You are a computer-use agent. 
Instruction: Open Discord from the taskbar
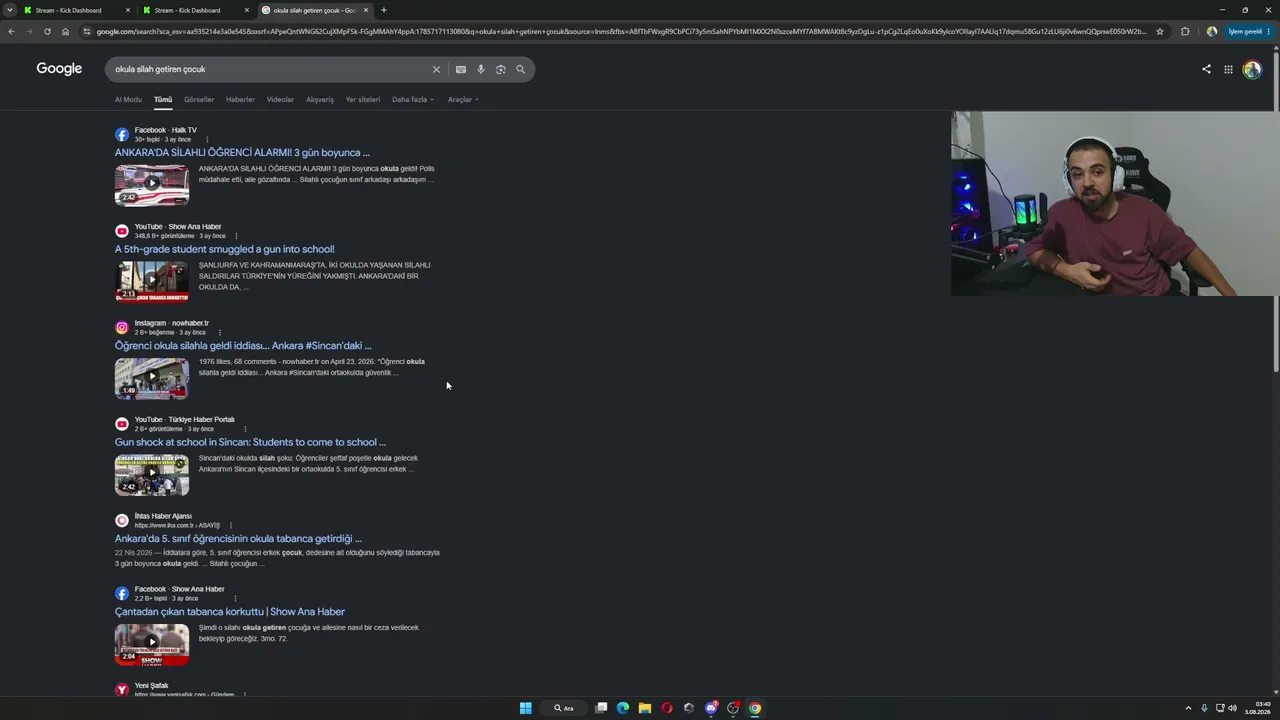click(711, 708)
